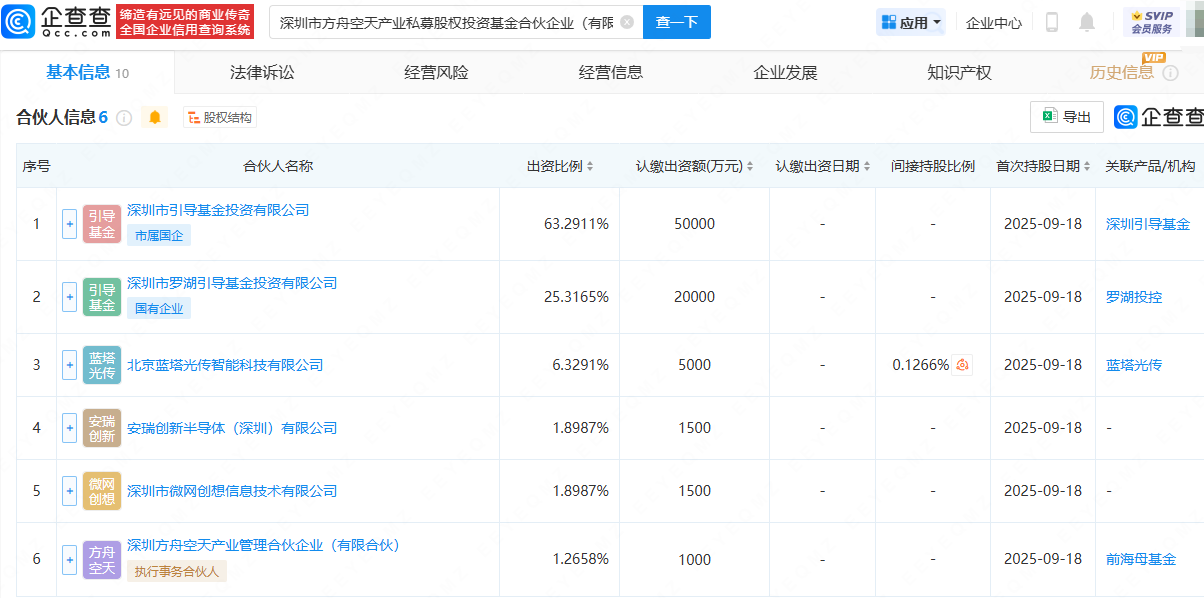Expand row for 安瑞创新半导体（深圳）有限公司
The image size is (1204, 598).
pos(69,428)
